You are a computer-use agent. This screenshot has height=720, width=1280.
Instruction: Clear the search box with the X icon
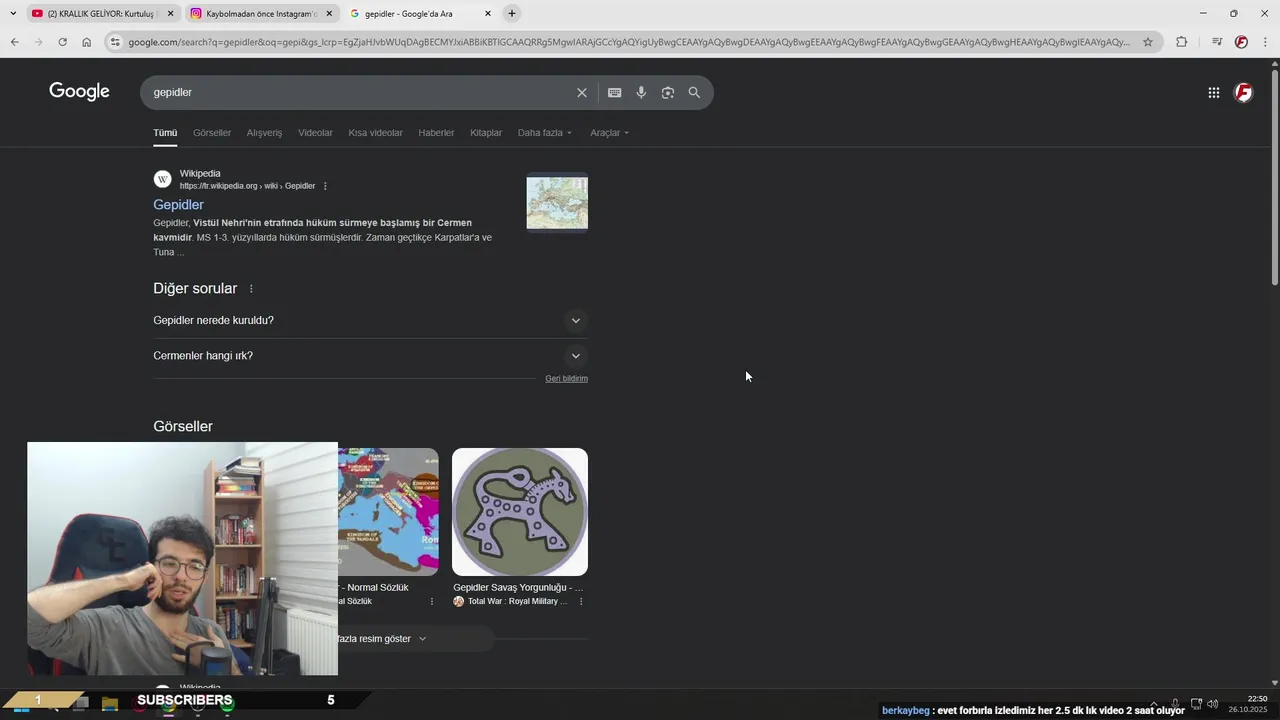click(x=582, y=93)
